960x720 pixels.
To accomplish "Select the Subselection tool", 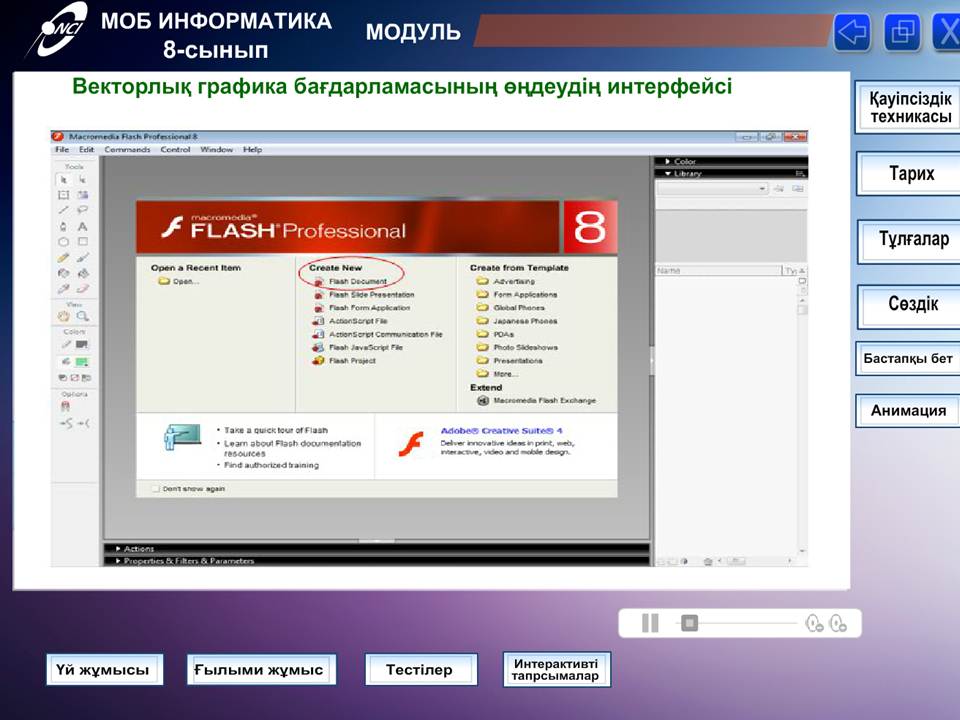I will pyautogui.click(x=83, y=180).
